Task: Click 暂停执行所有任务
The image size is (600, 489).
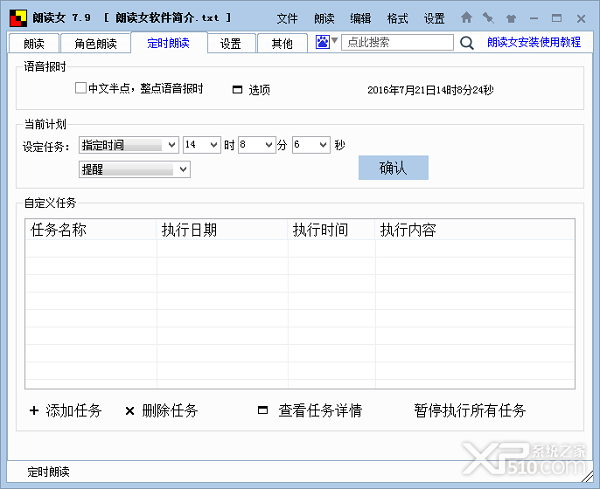Action: [470, 411]
